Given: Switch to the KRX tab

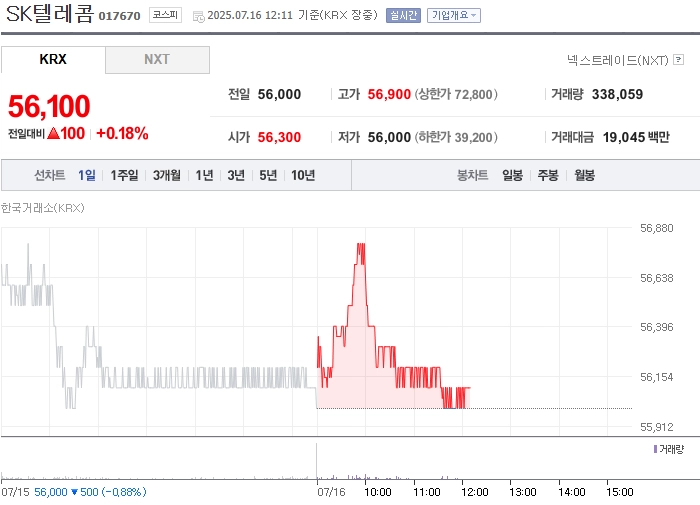Looking at the screenshot, I should [53, 59].
